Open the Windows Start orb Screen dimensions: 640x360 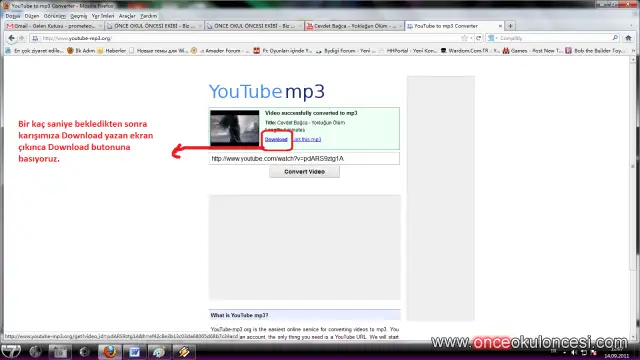coord(11,351)
